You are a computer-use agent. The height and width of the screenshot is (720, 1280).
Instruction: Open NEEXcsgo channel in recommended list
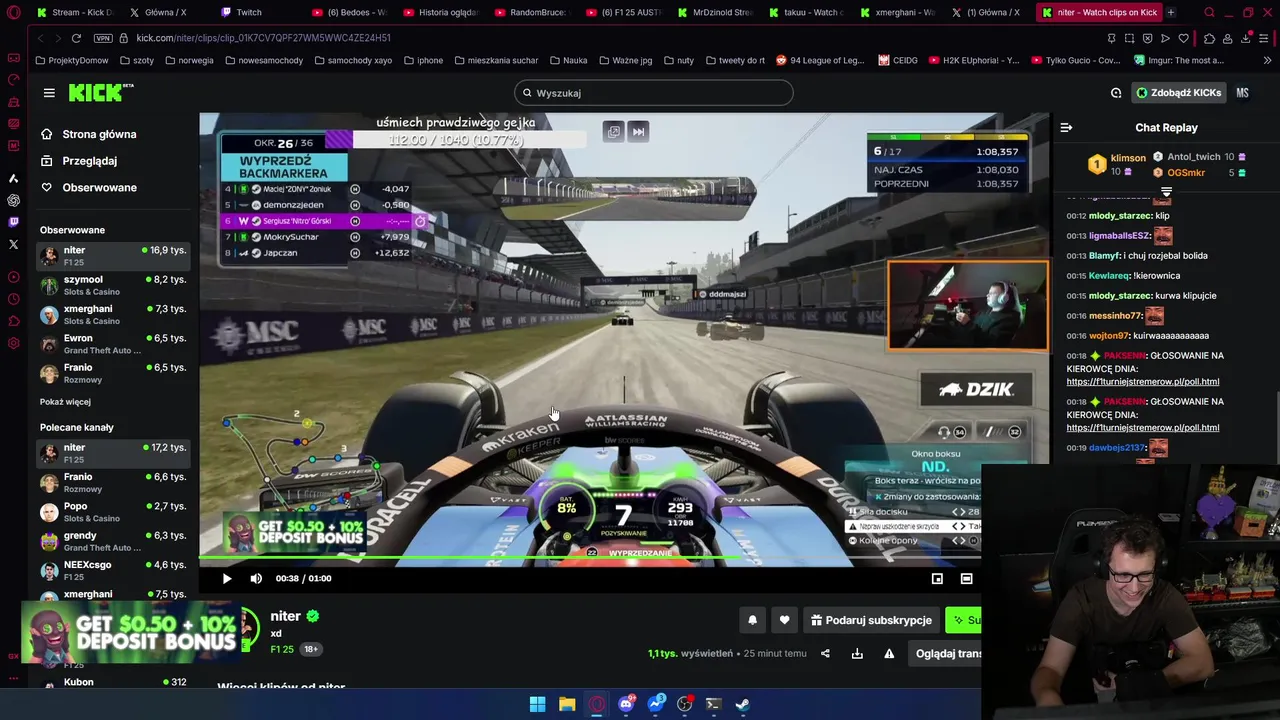[x=113, y=570]
